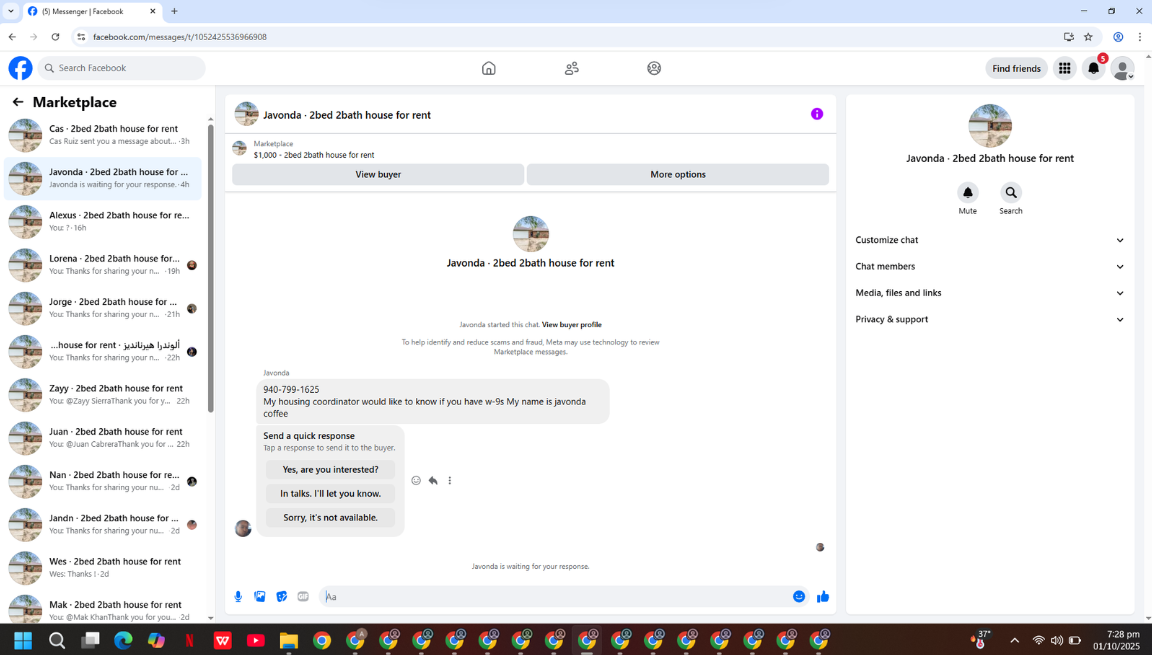Open the Jandn 2bed 2bath conversation
The image size is (1152, 655).
pos(103,525)
